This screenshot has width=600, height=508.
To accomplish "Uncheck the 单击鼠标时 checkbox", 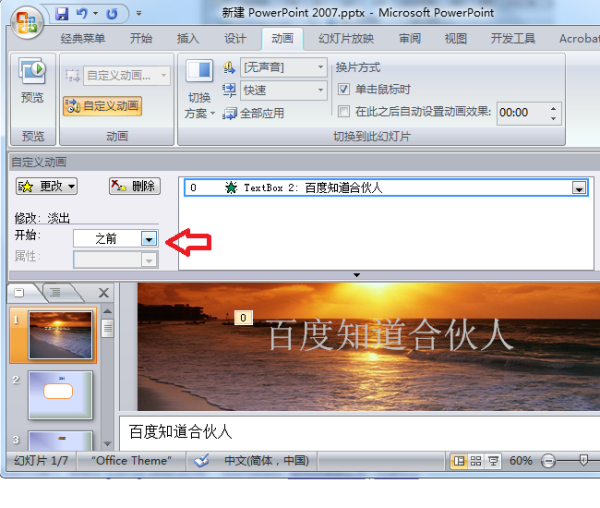I will (x=344, y=90).
